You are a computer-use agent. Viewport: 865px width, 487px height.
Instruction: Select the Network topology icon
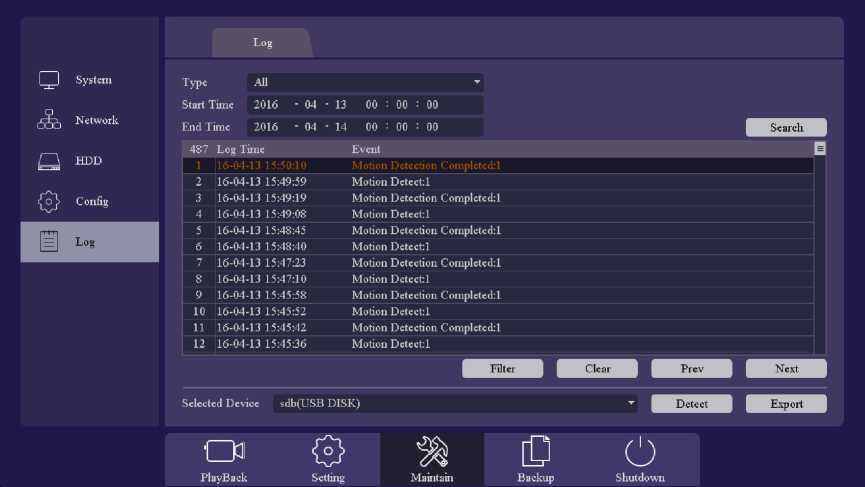click(49, 120)
